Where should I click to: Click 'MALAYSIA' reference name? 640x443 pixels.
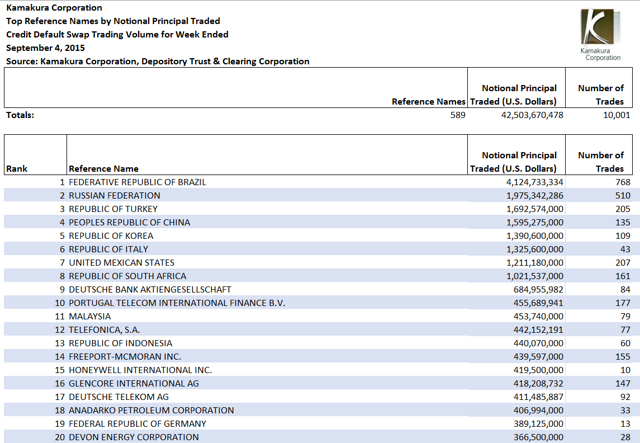pyautogui.click(x=89, y=317)
